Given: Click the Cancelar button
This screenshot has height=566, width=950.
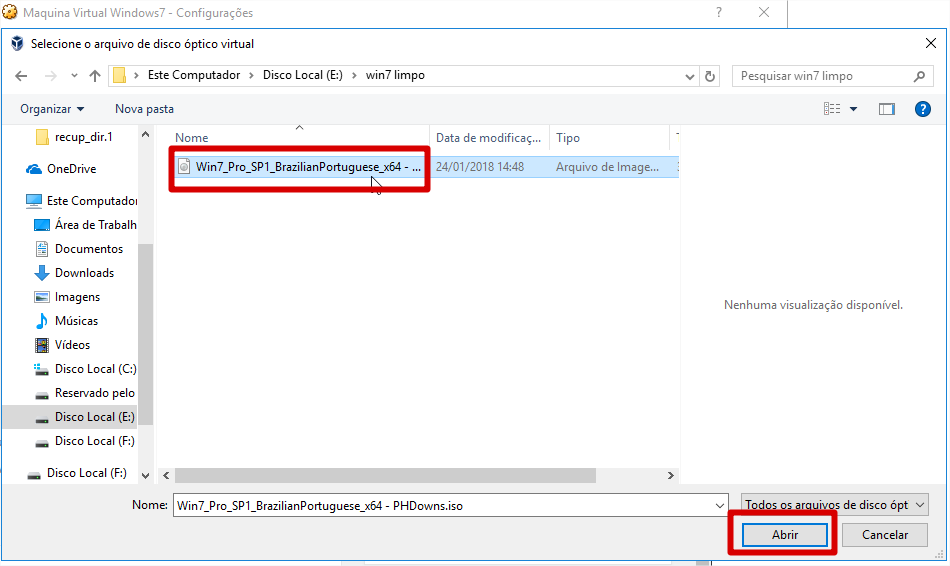Looking at the screenshot, I should point(885,535).
